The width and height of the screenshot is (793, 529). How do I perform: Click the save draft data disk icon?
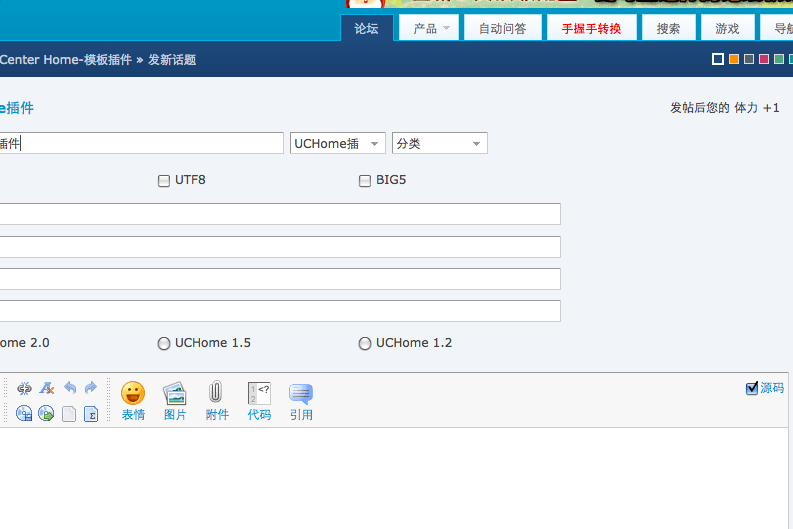[24, 414]
